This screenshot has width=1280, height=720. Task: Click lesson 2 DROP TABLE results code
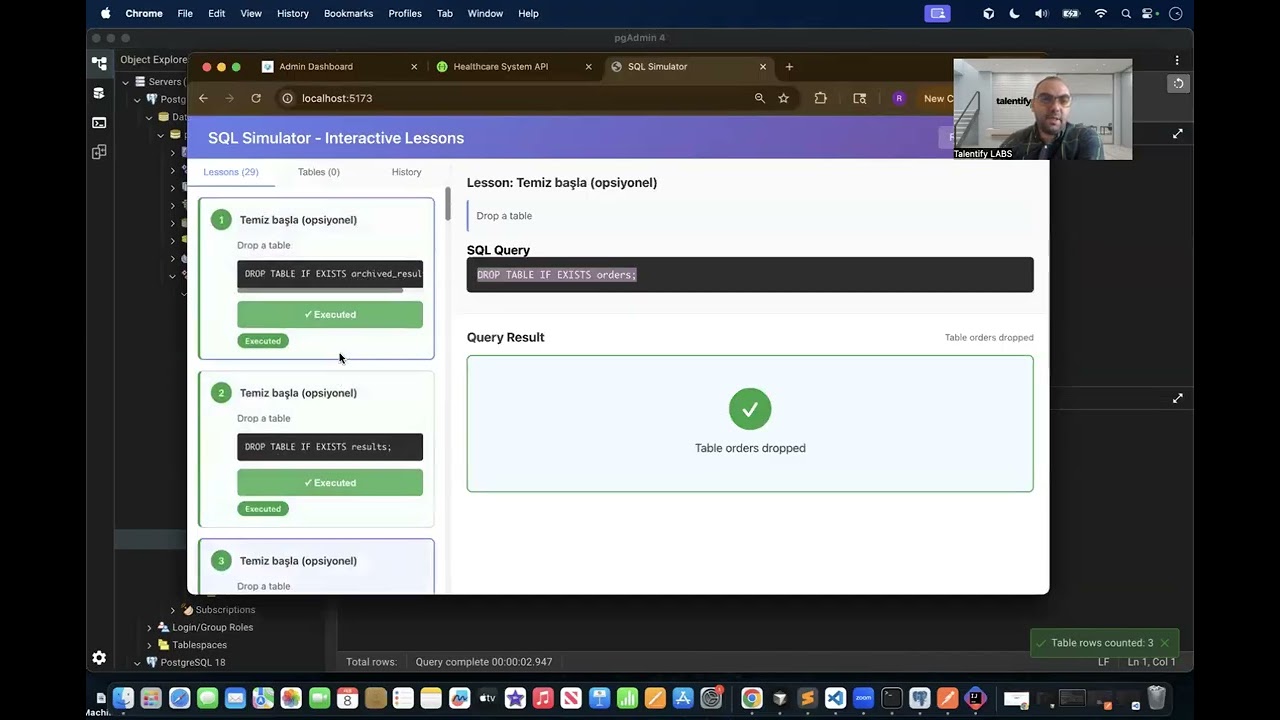click(x=330, y=447)
